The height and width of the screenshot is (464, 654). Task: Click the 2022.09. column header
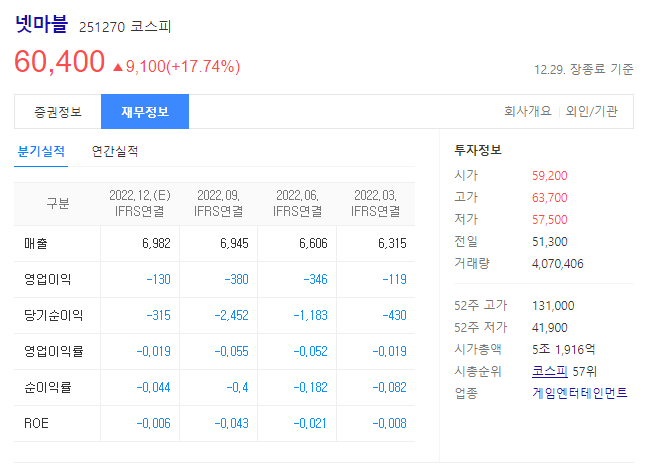(x=218, y=203)
